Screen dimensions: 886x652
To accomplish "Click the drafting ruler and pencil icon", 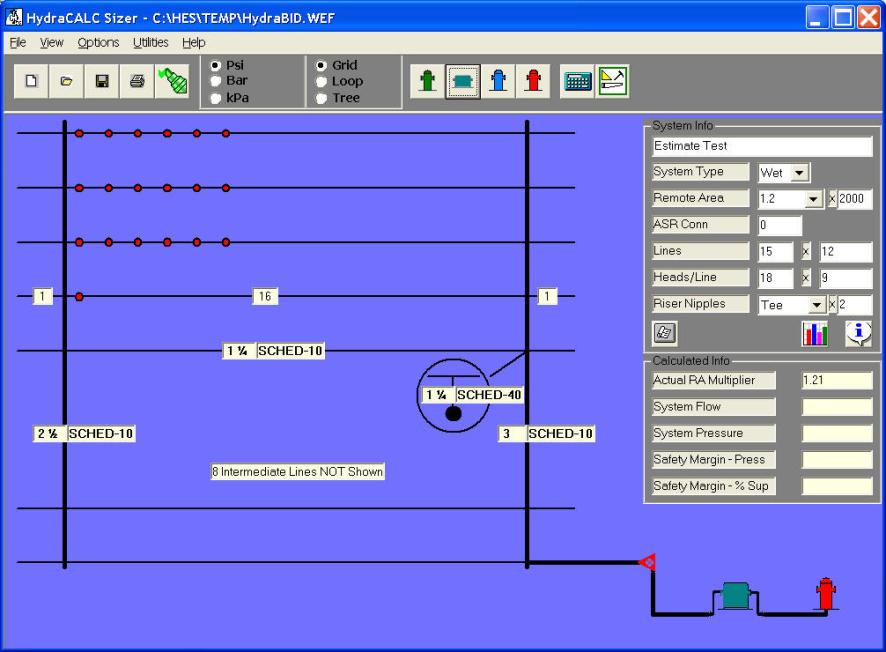I will 613,81.
